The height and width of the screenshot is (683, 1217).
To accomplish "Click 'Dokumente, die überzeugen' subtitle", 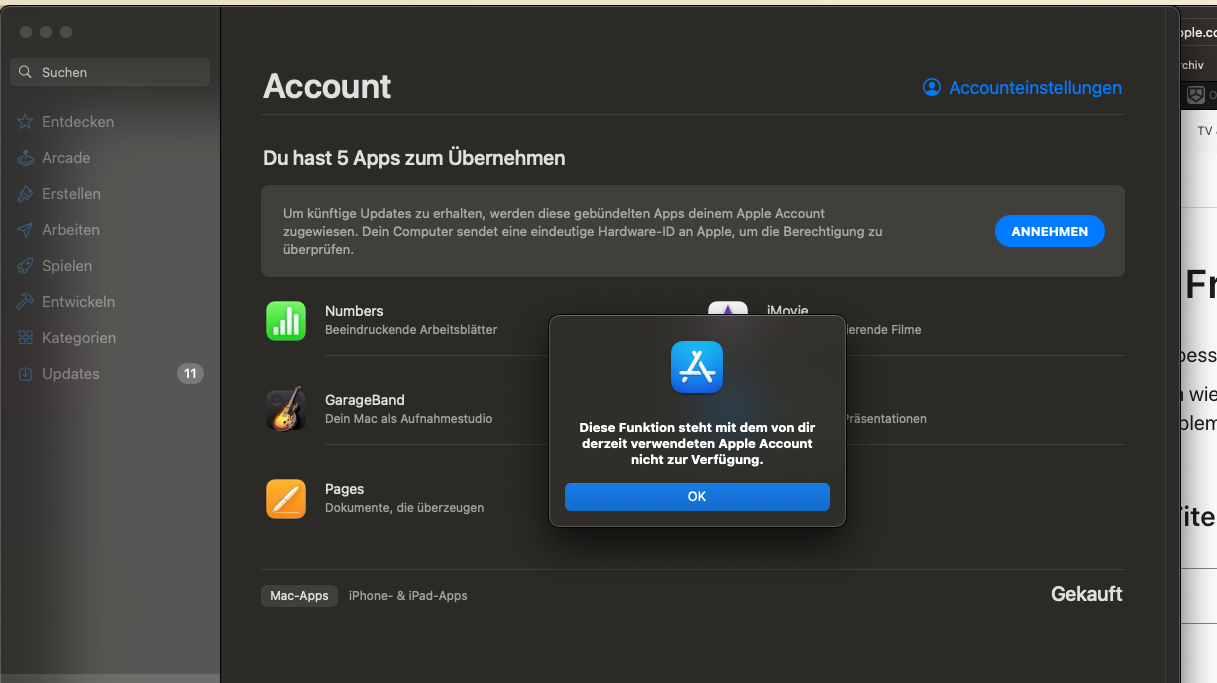I will coord(404,508).
